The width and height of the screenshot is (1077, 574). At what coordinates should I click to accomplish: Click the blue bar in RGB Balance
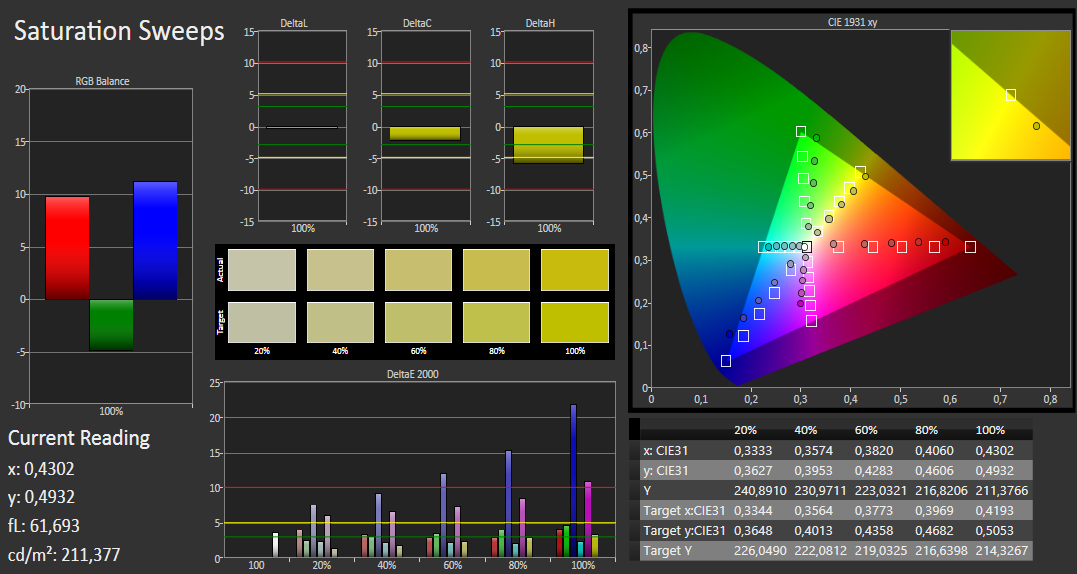pyautogui.click(x=155, y=240)
